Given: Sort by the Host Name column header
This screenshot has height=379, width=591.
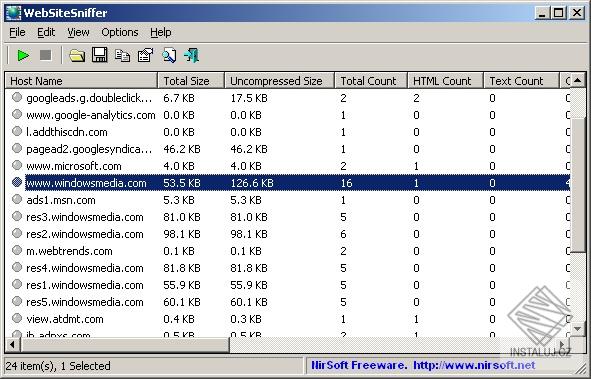Looking at the screenshot, I should click(81, 81).
